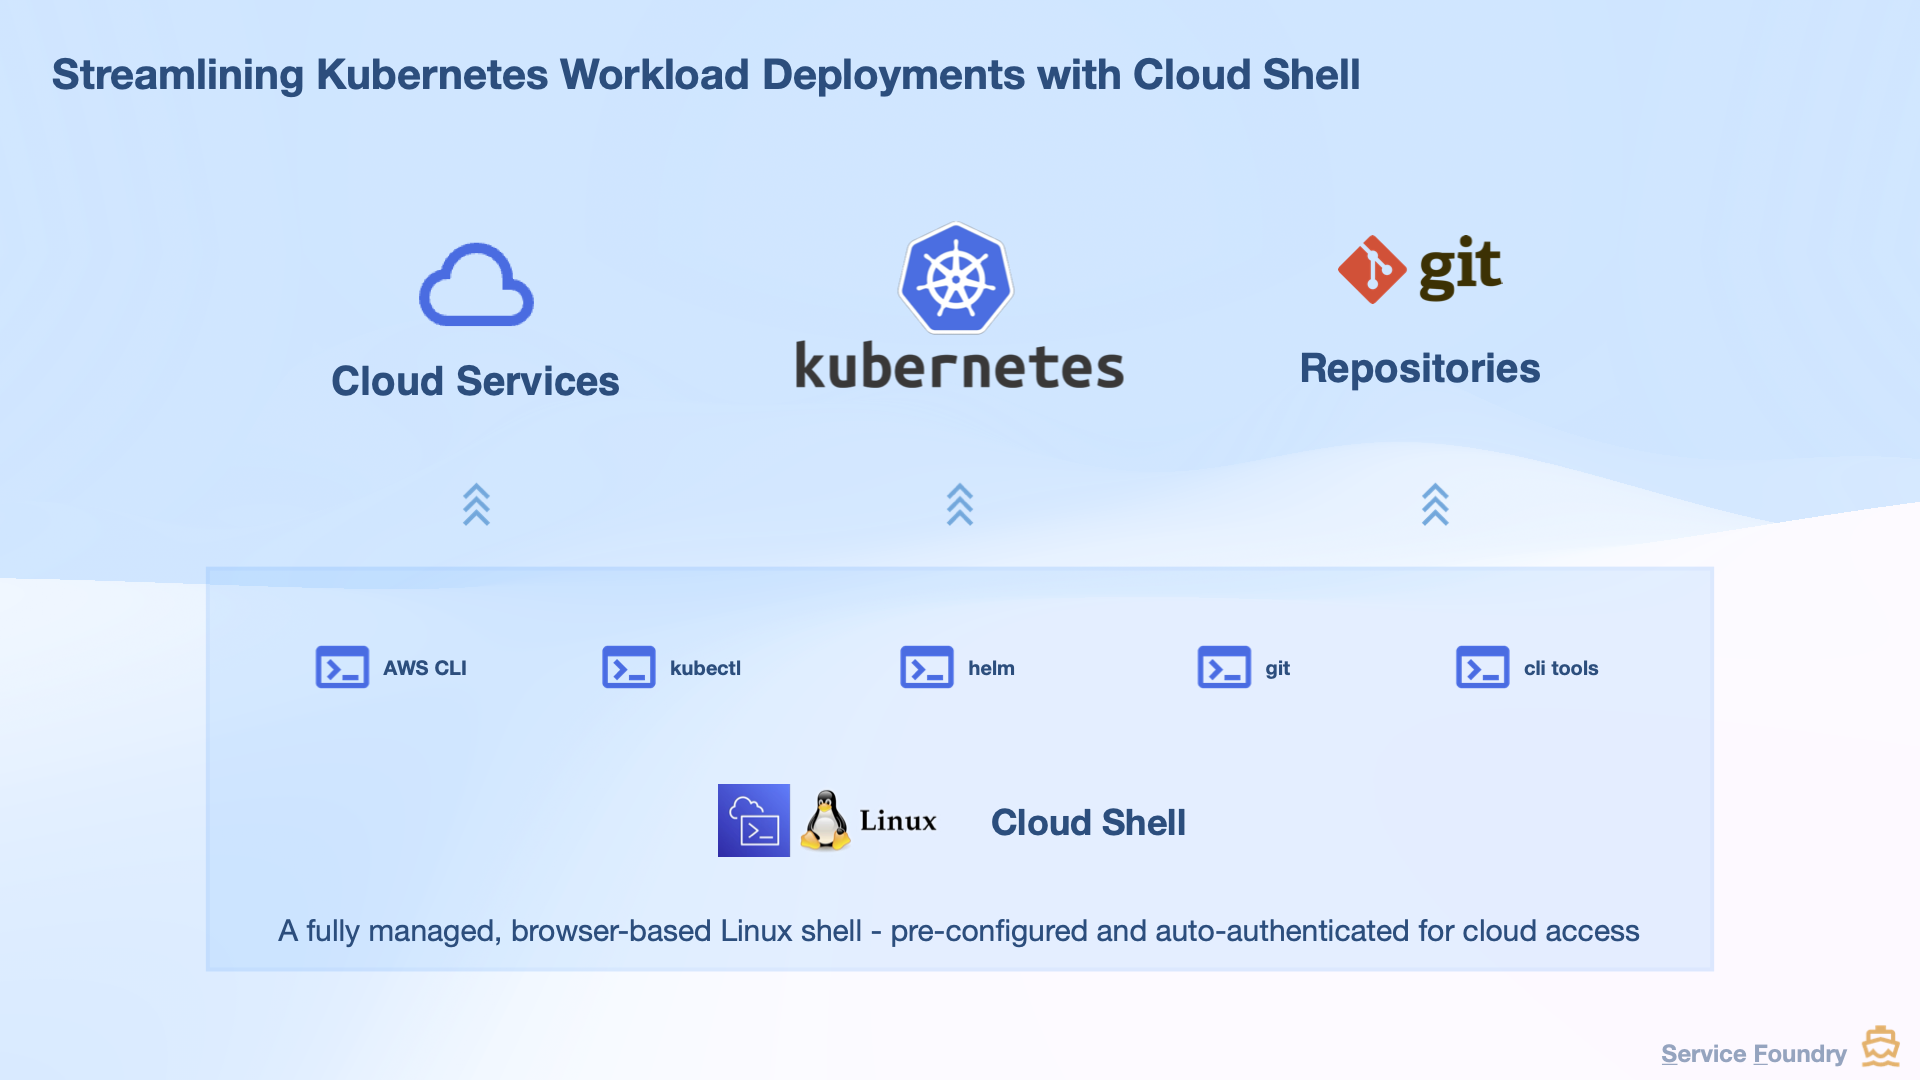This screenshot has height=1080, width=1920.
Task: Click the kubectl terminal icon
Action: click(x=628, y=667)
